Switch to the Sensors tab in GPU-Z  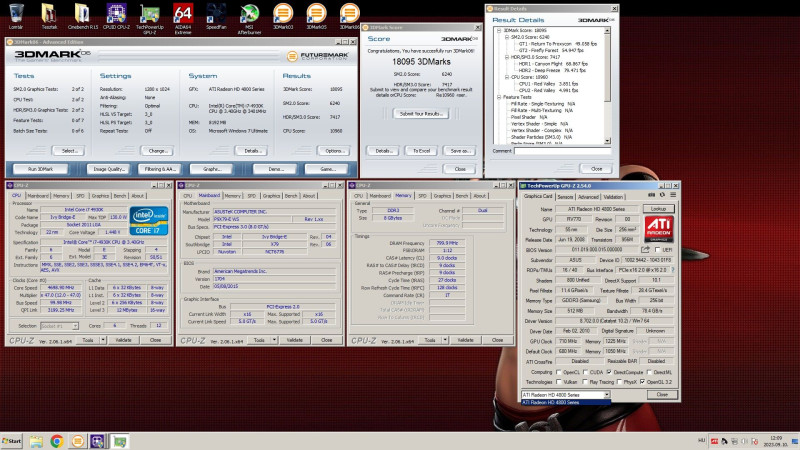coord(565,197)
